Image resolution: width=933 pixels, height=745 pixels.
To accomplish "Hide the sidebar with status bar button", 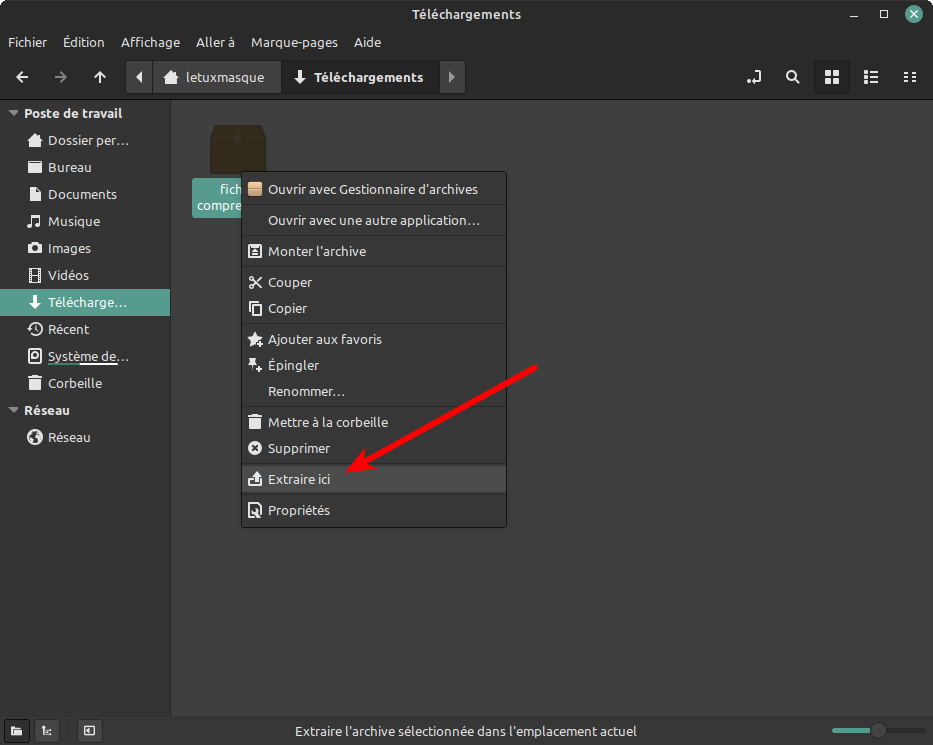I will tap(89, 731).
